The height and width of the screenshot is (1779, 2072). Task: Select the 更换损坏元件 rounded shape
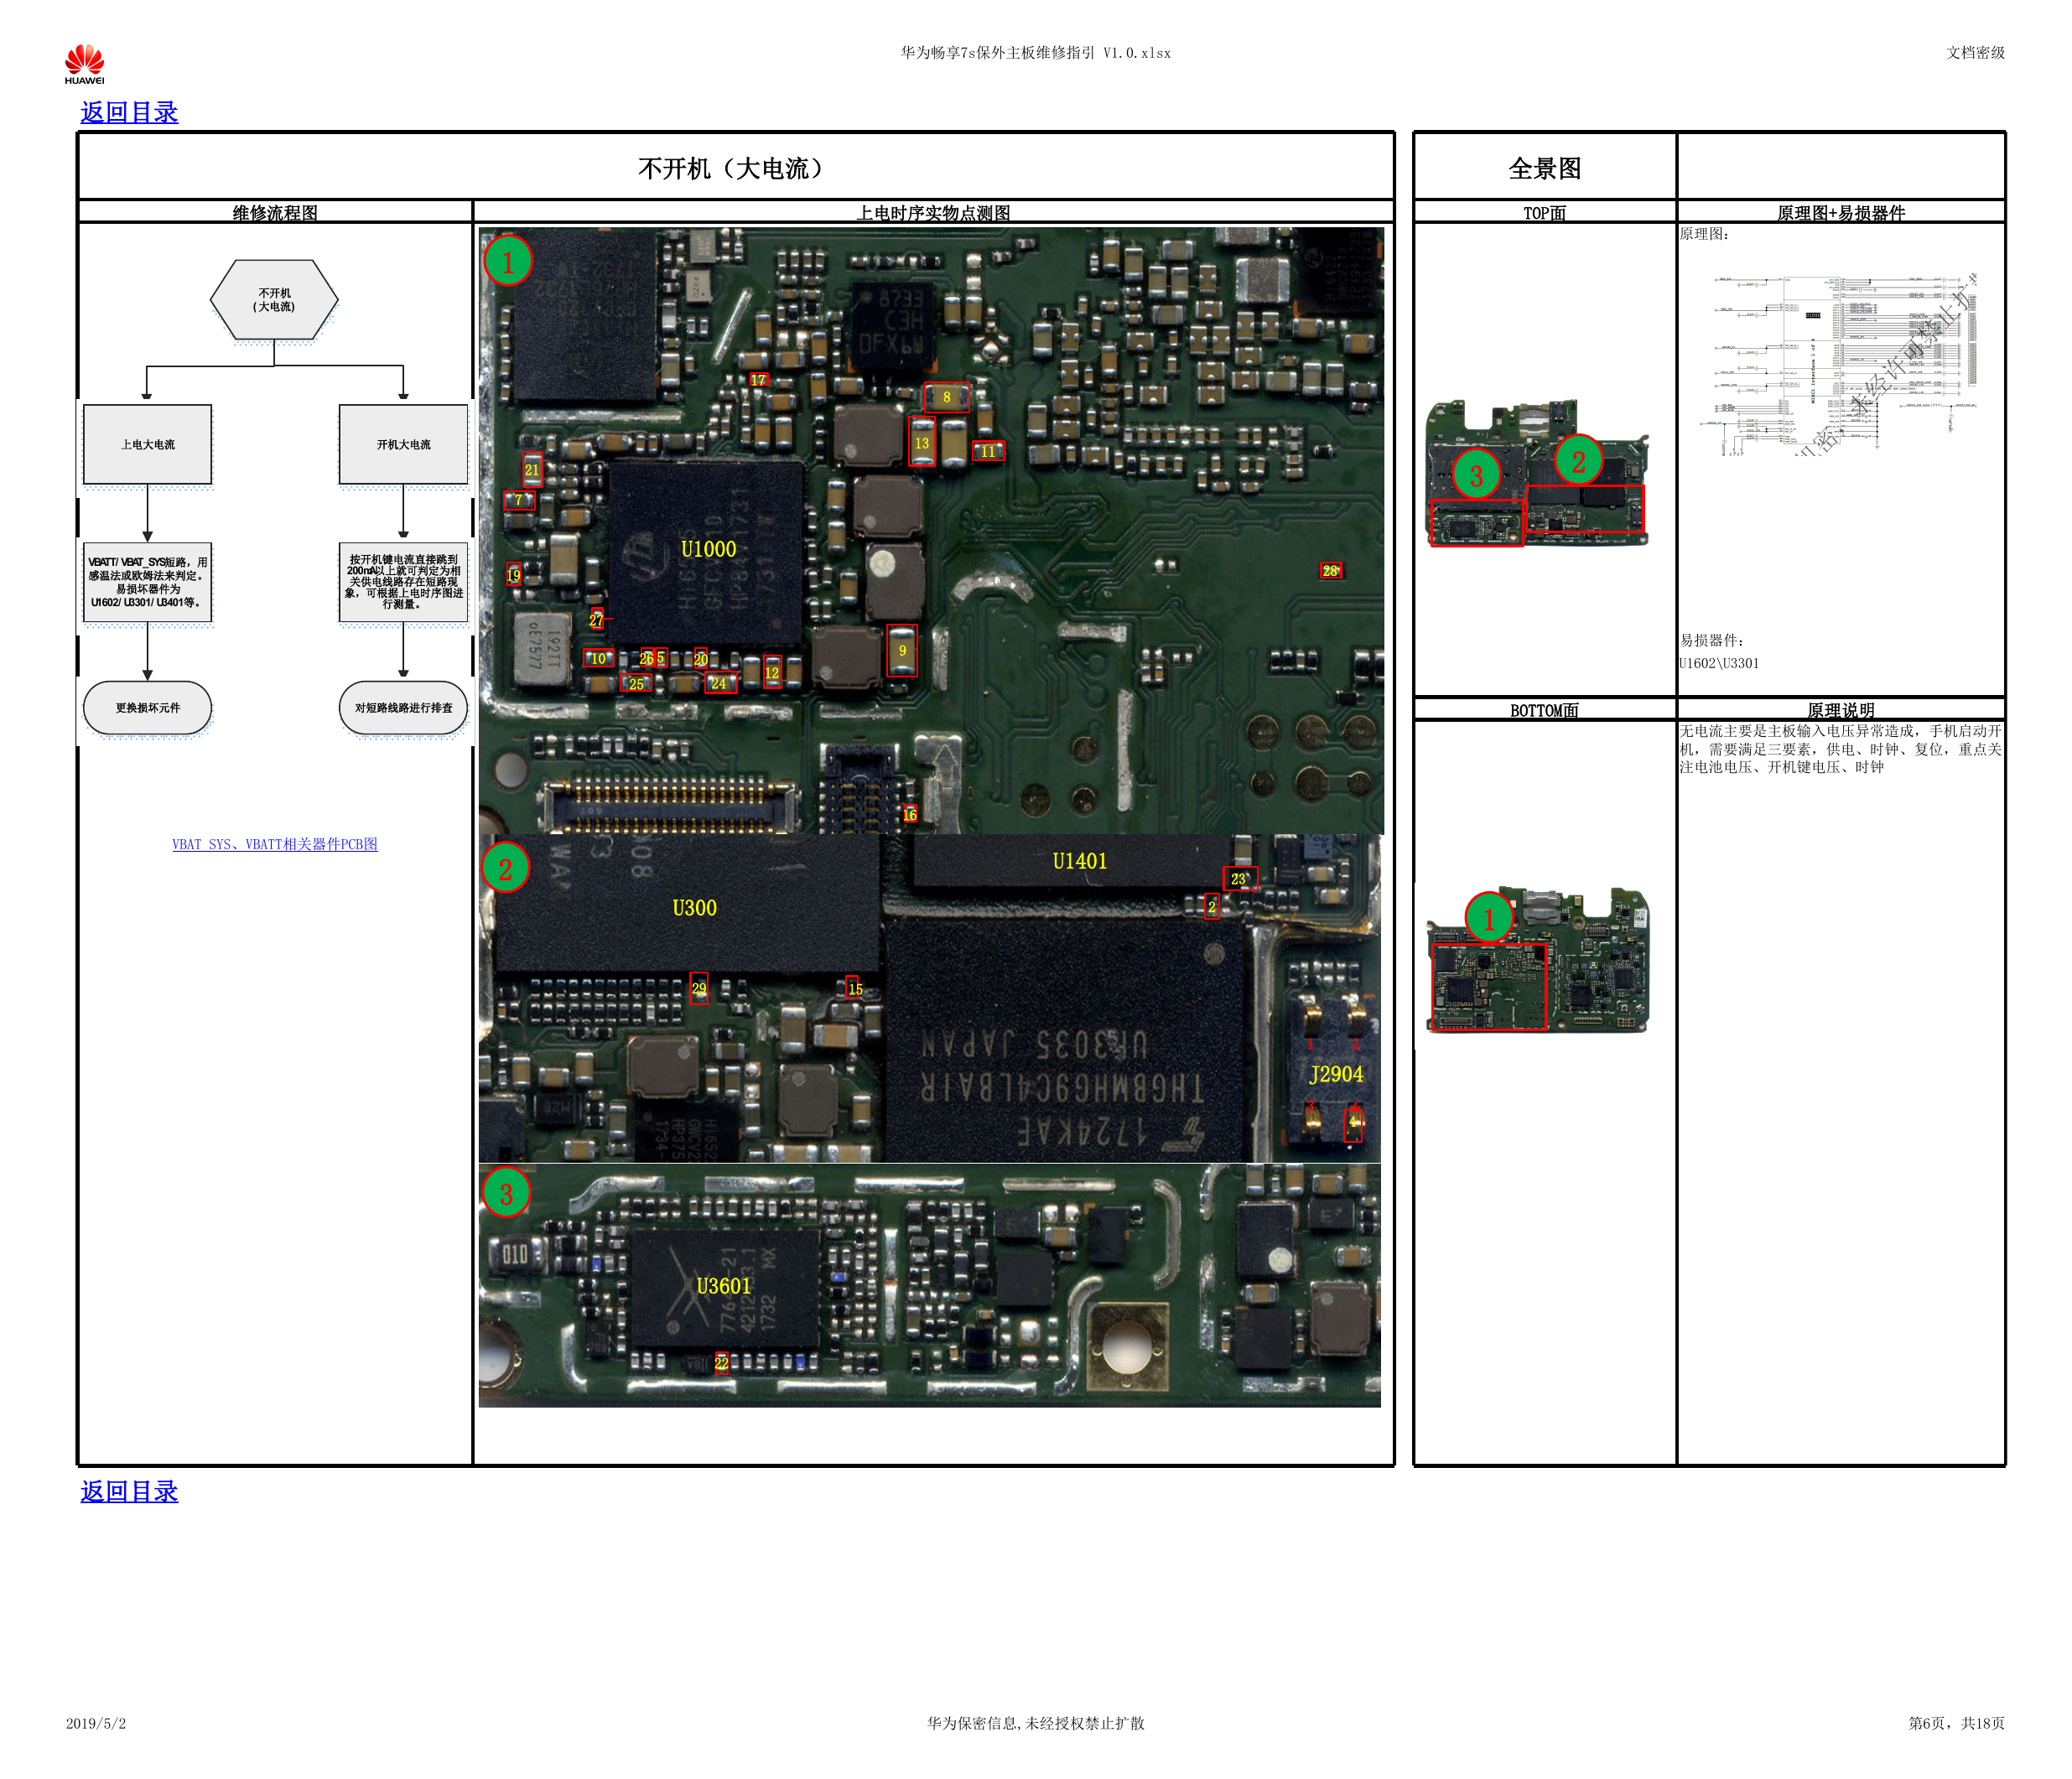click(147, 708)
